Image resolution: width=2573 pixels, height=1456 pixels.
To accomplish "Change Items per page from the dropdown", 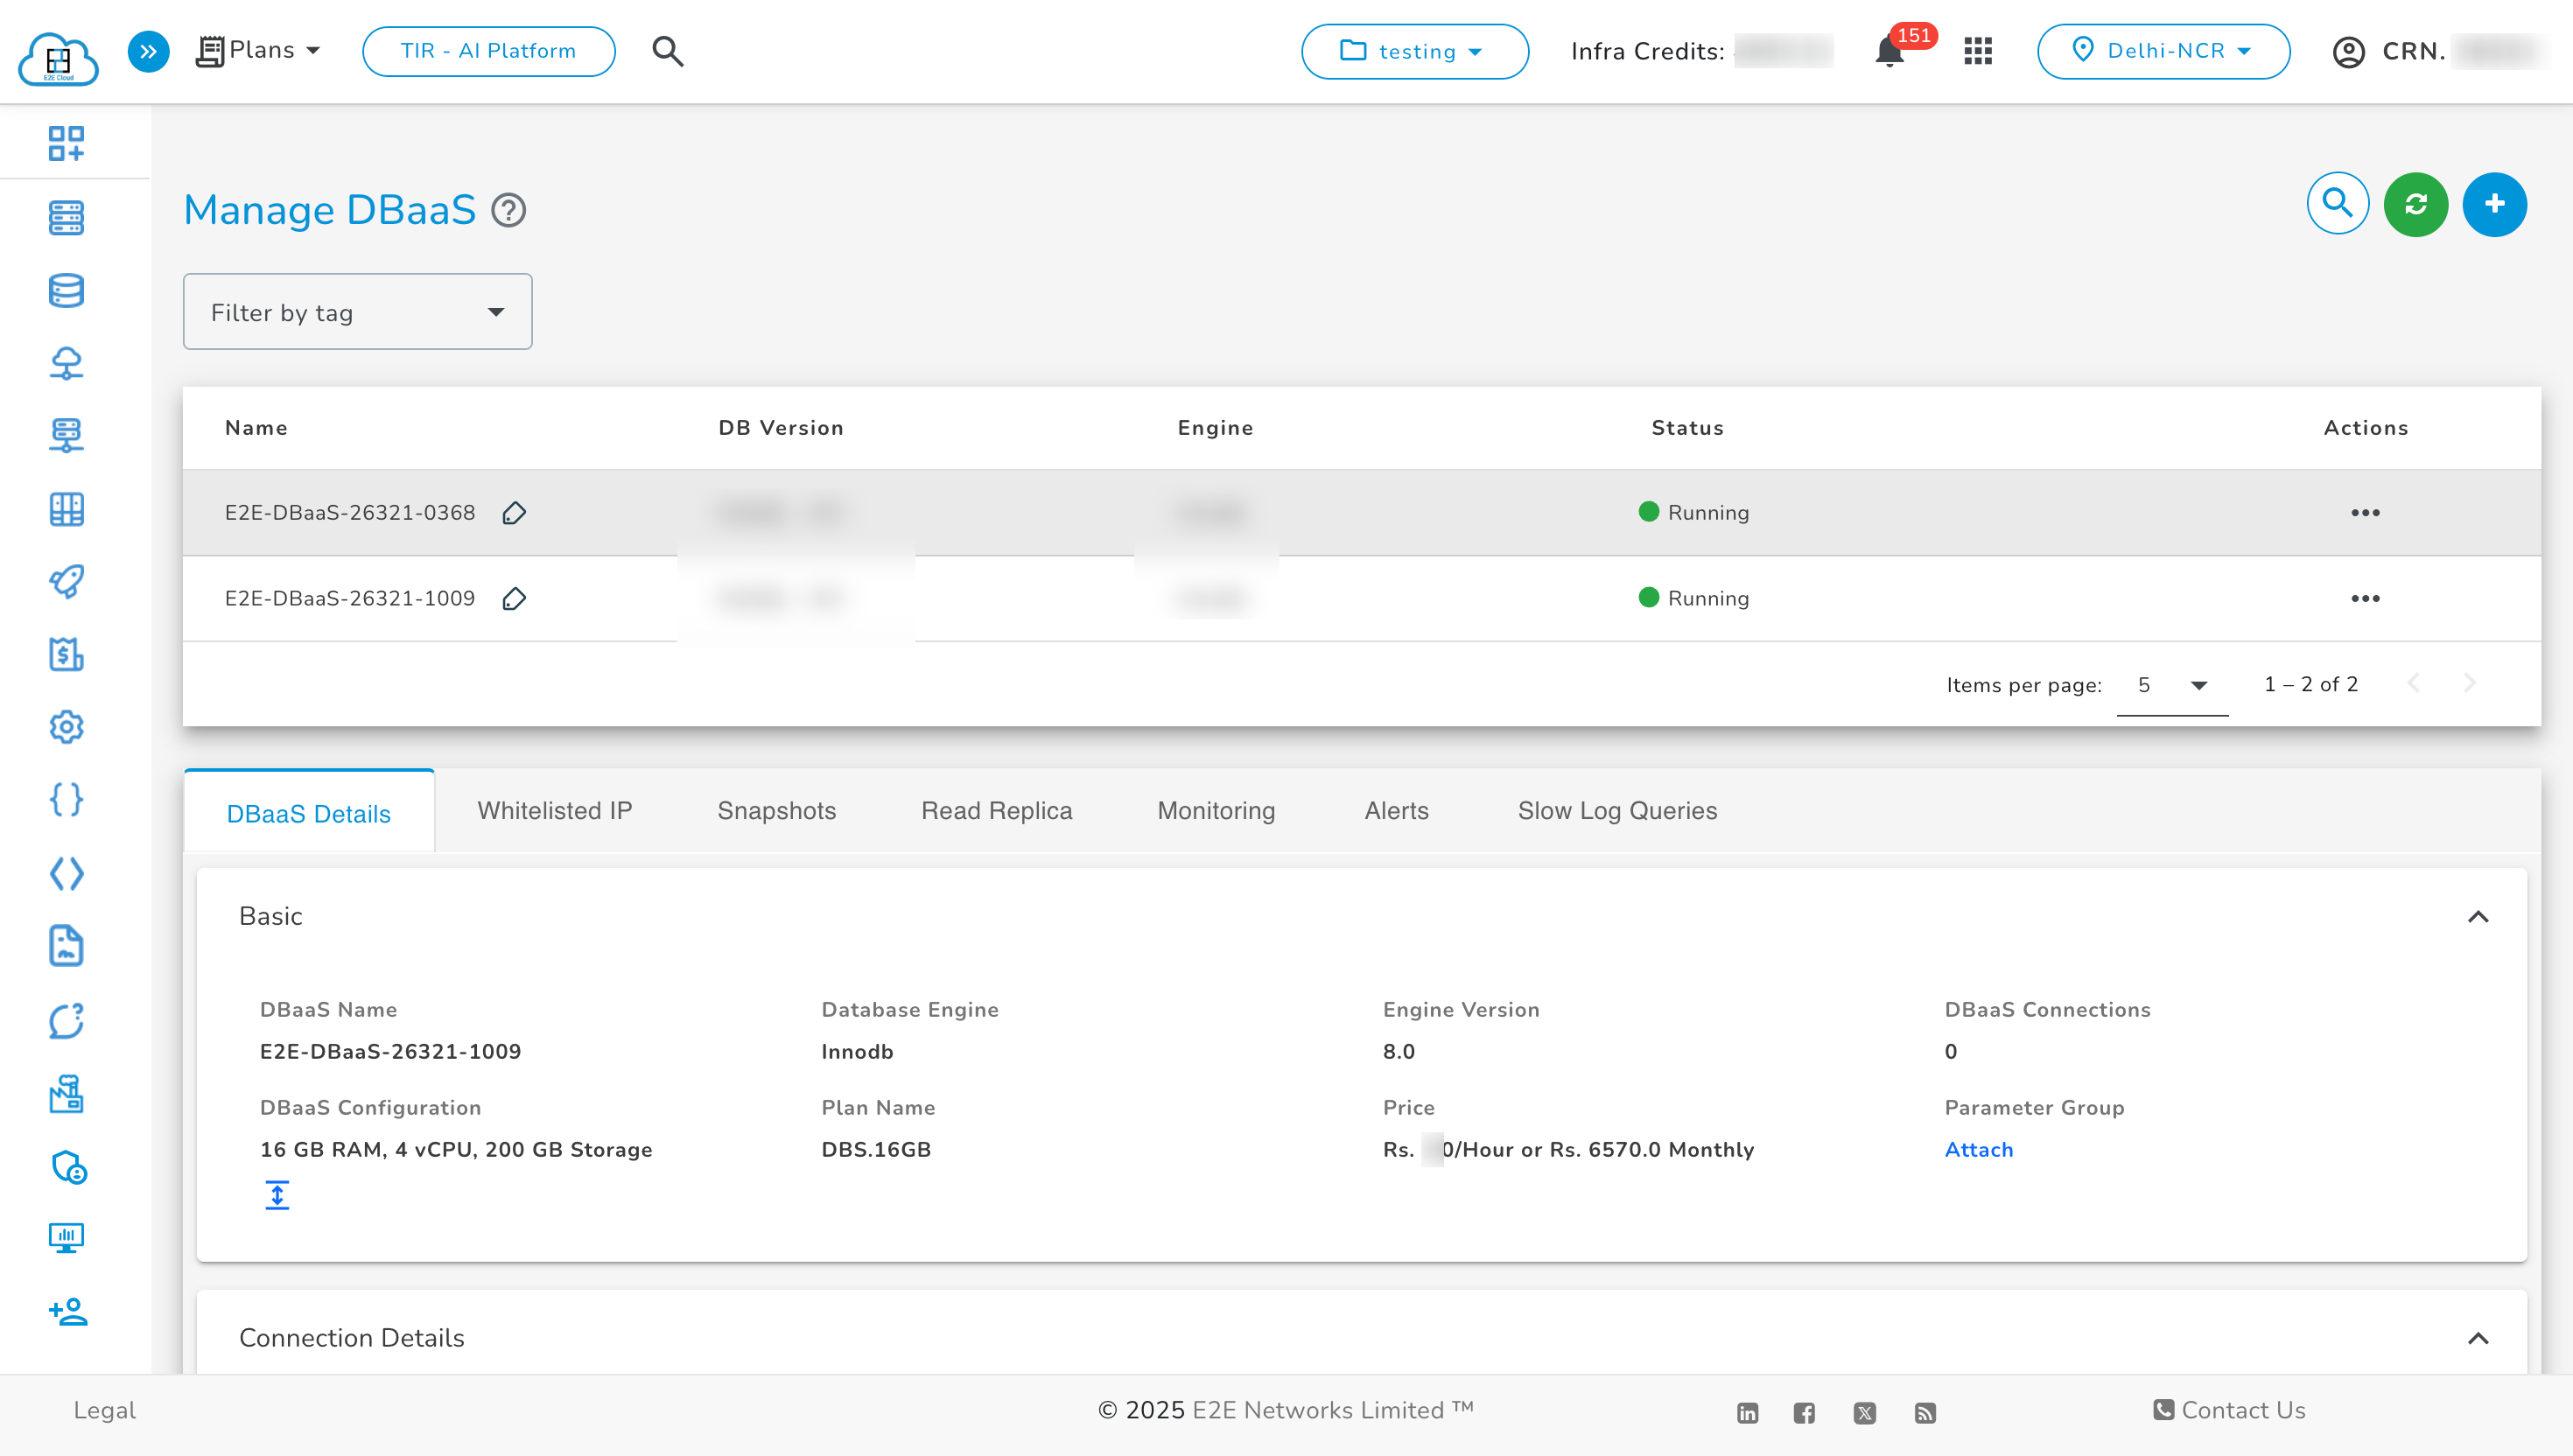I will coord(2172,685).
